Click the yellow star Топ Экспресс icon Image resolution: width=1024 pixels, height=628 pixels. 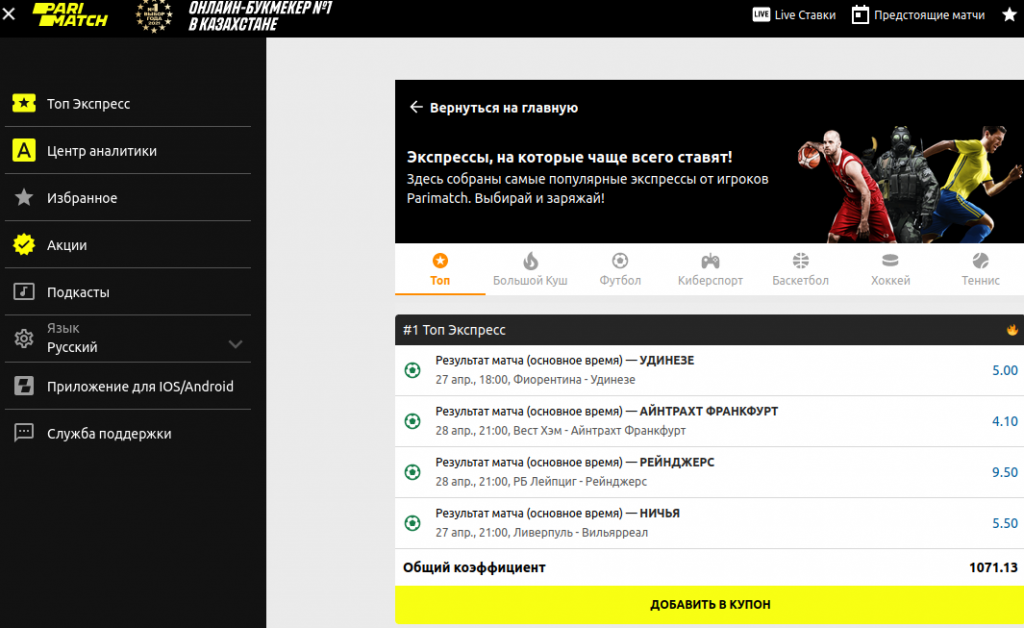click(24, 103)
